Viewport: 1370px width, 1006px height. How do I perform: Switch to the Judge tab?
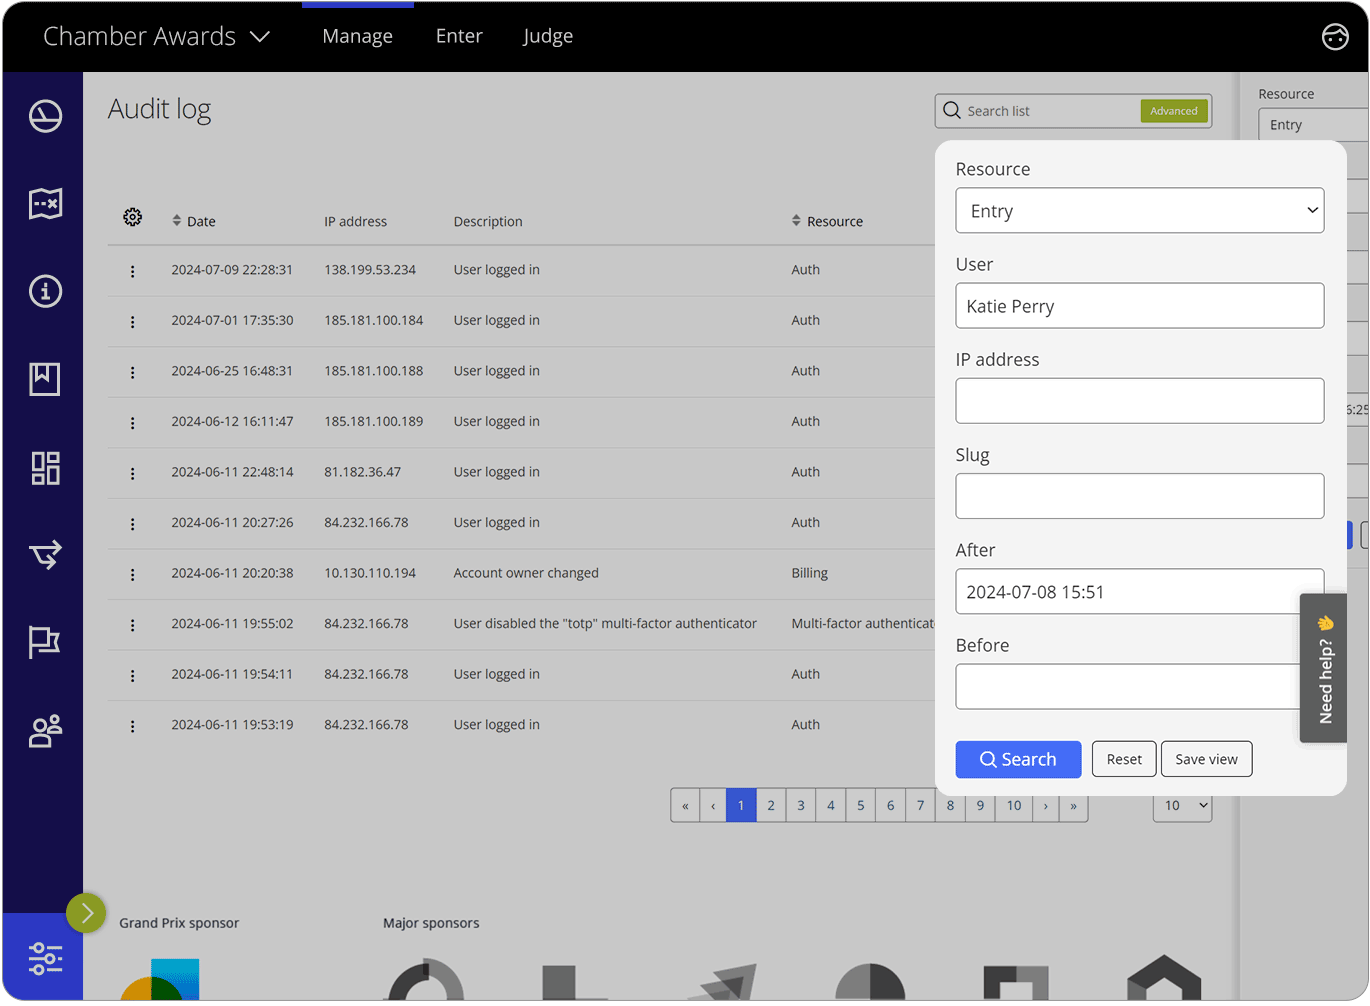click(x=548, y=37)
